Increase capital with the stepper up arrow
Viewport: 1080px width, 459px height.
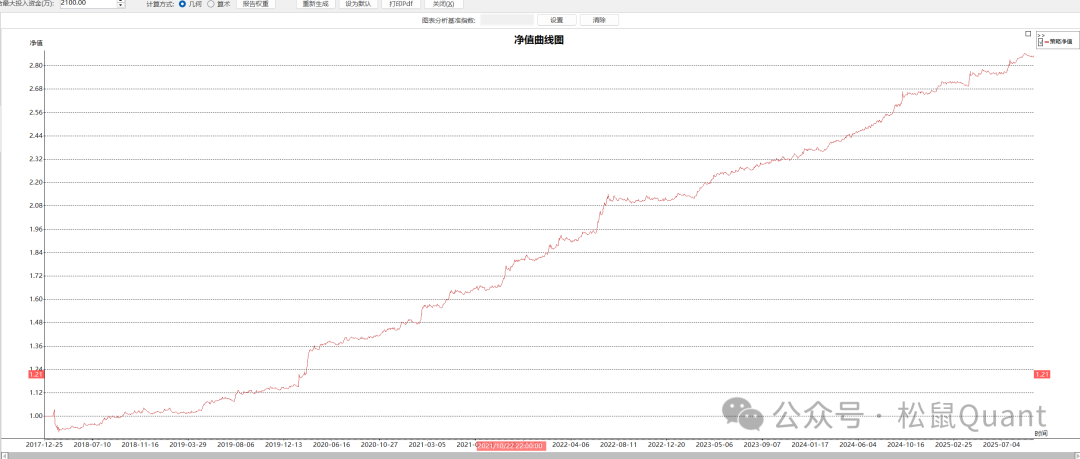pyautogui.click(x=121, y=1)
